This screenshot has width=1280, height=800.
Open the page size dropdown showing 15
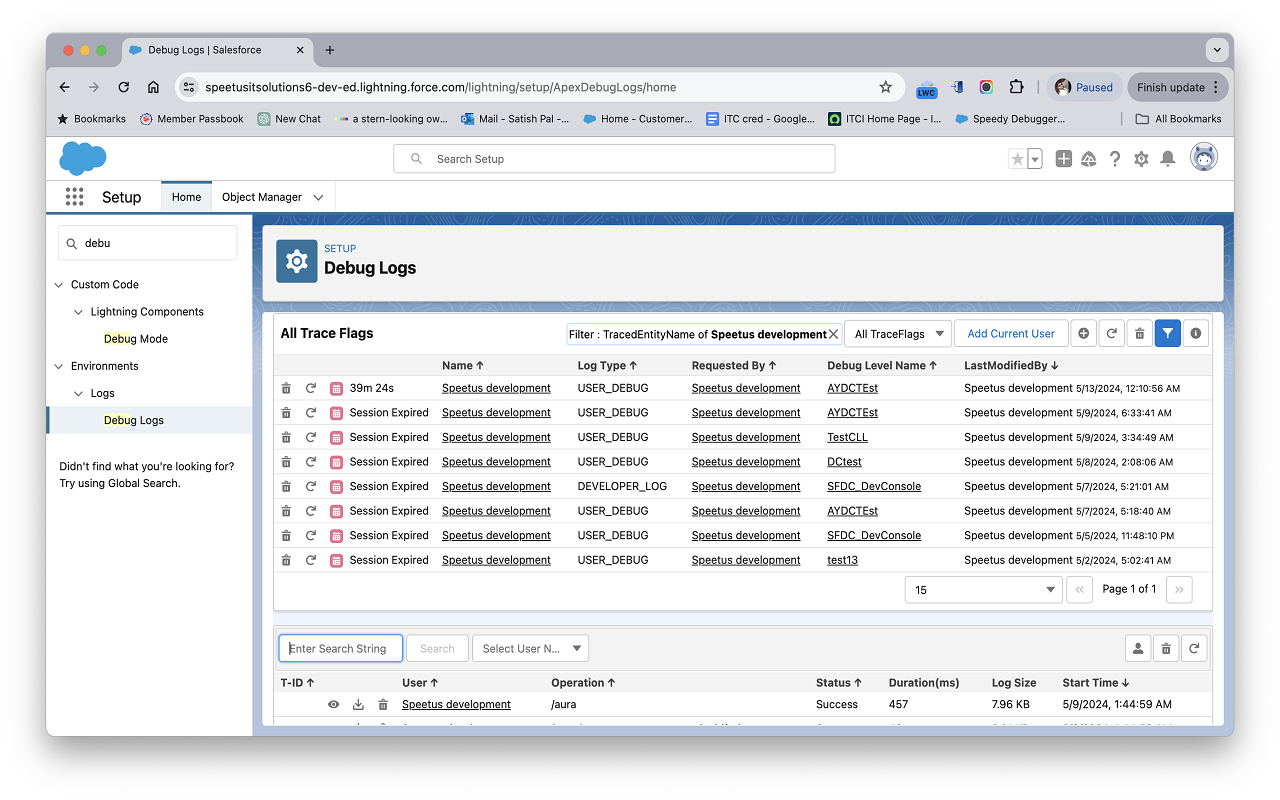(x=983, y=589)
